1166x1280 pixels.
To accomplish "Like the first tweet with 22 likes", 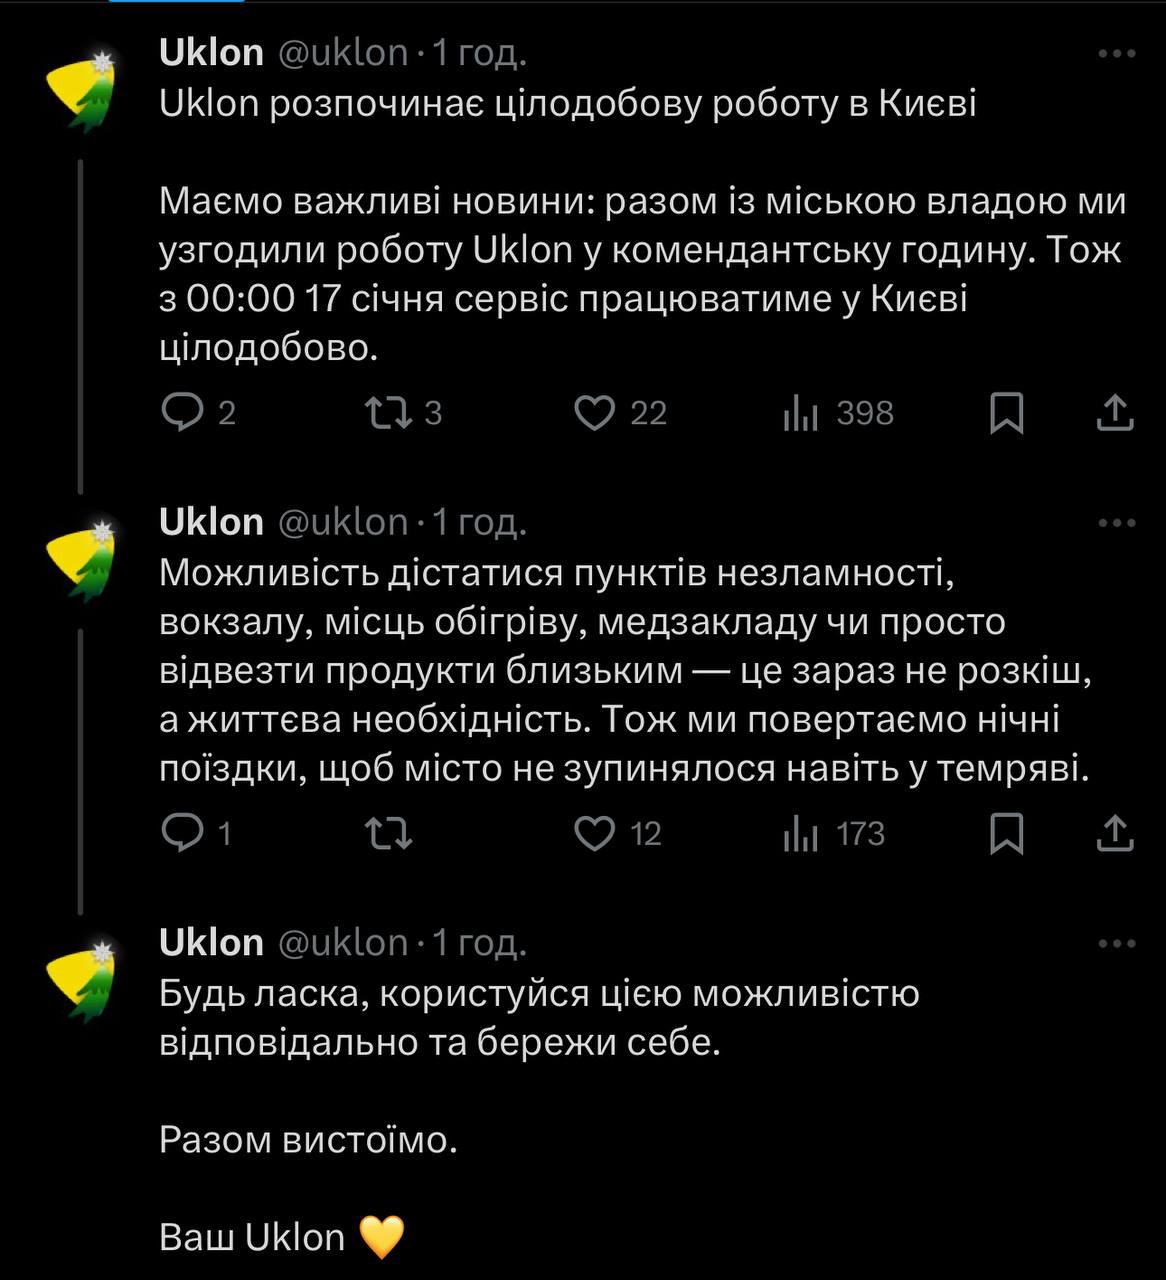I will 595,413.
